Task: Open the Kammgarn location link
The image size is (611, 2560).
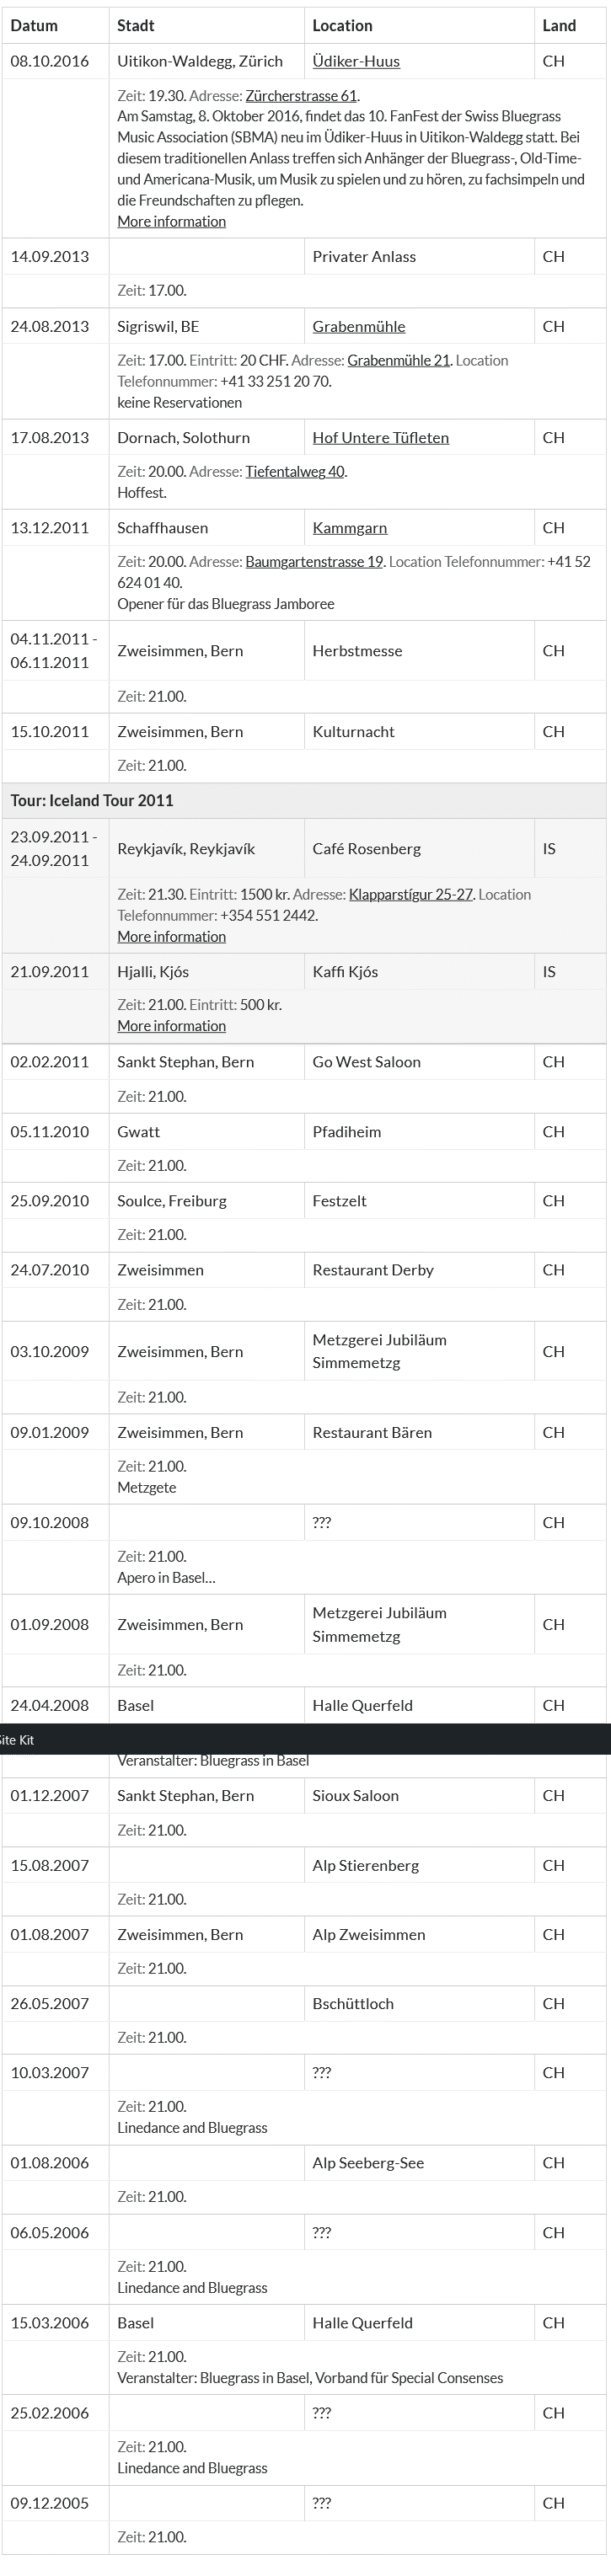Action: point(349,527)
